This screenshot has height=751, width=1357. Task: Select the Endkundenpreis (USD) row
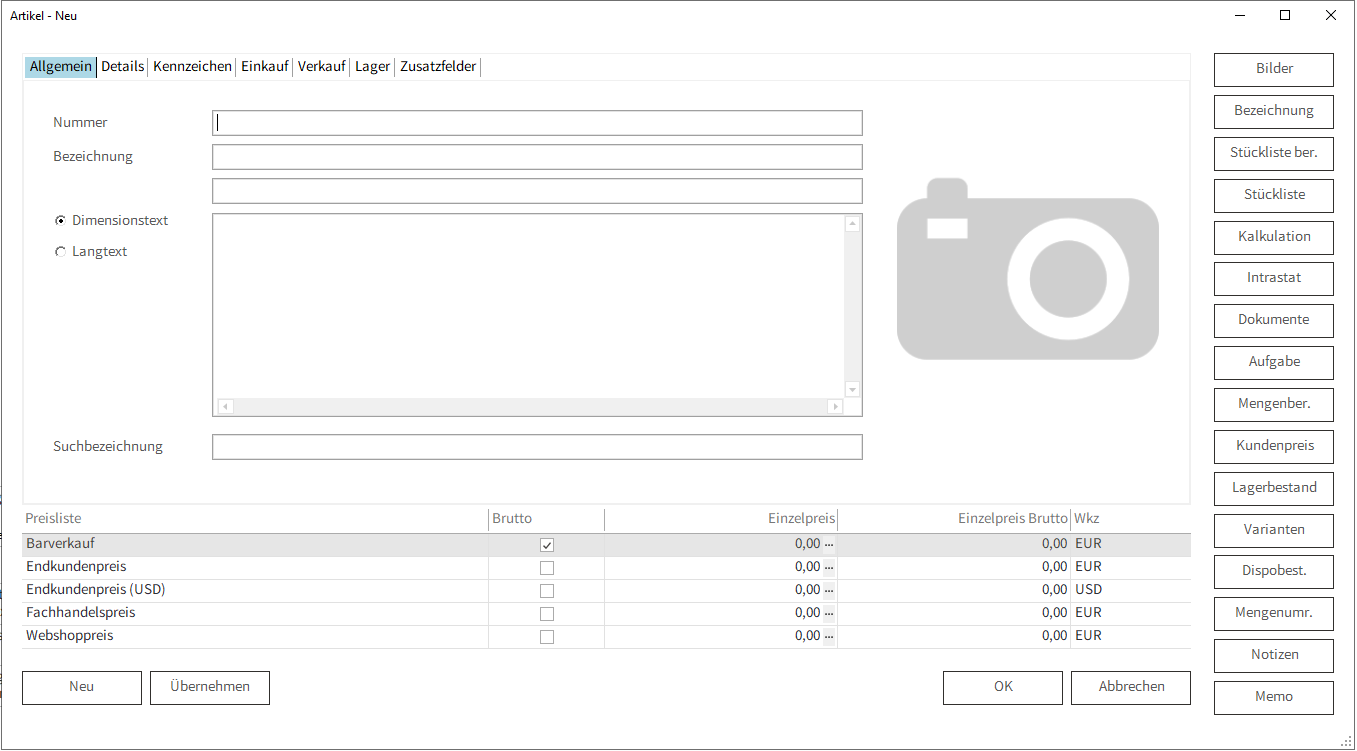pos(606,590)
